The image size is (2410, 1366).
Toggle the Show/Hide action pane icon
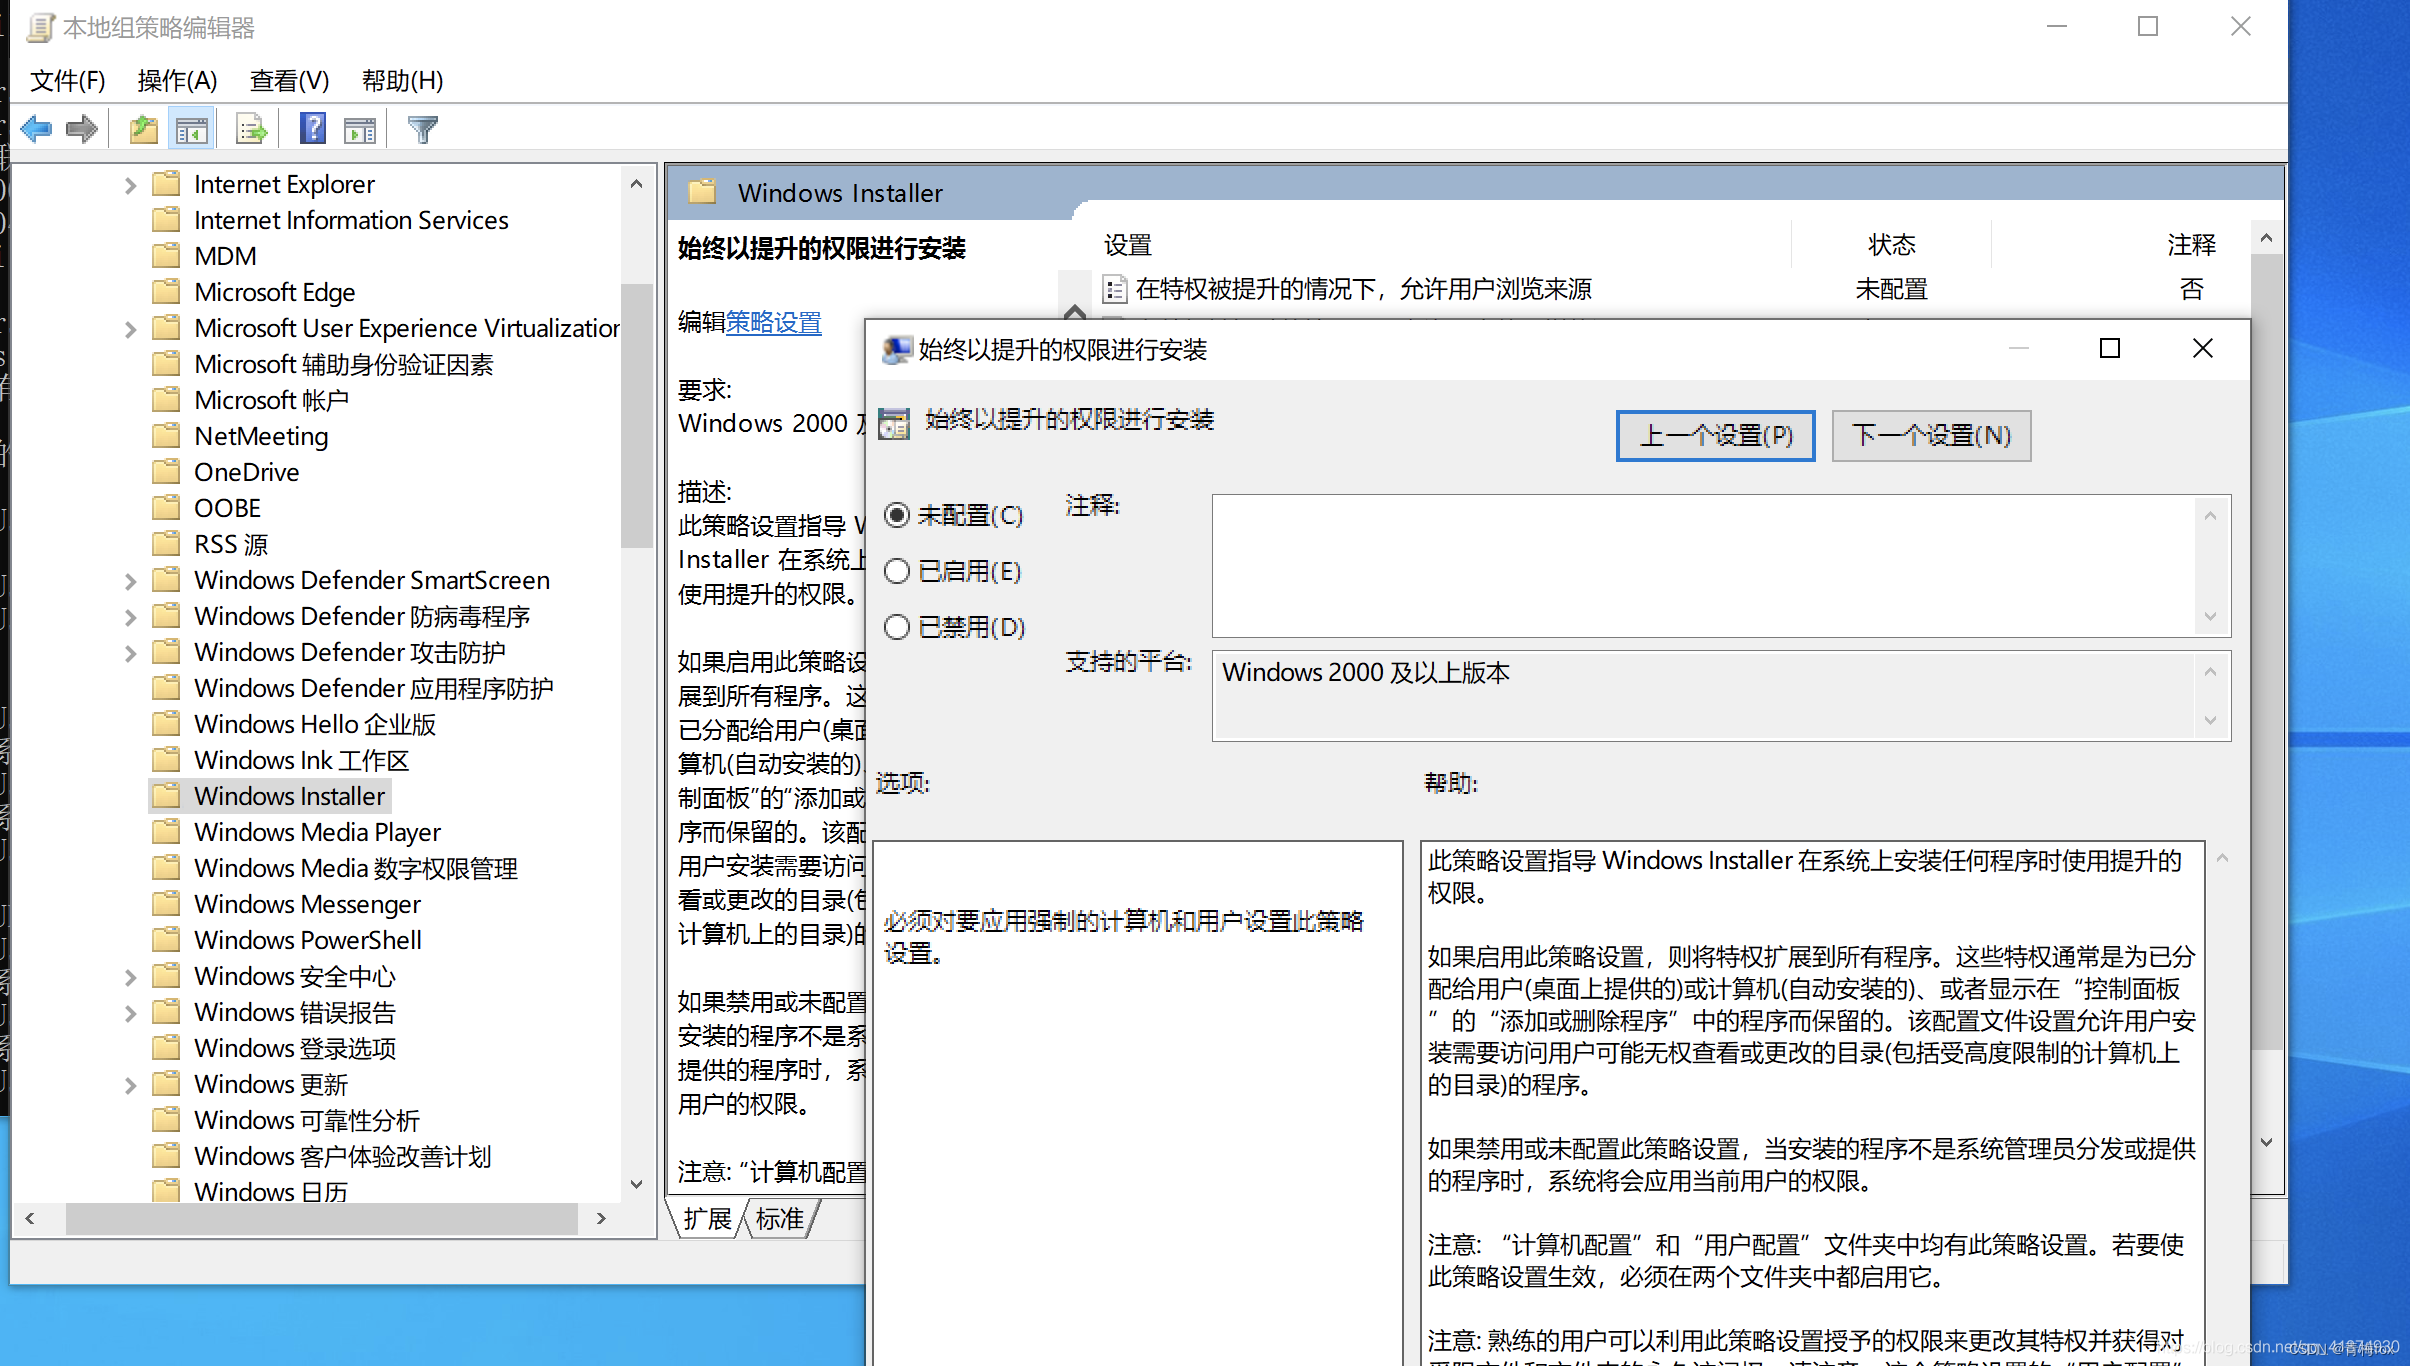pyautogui.click(x=360, y=129)
